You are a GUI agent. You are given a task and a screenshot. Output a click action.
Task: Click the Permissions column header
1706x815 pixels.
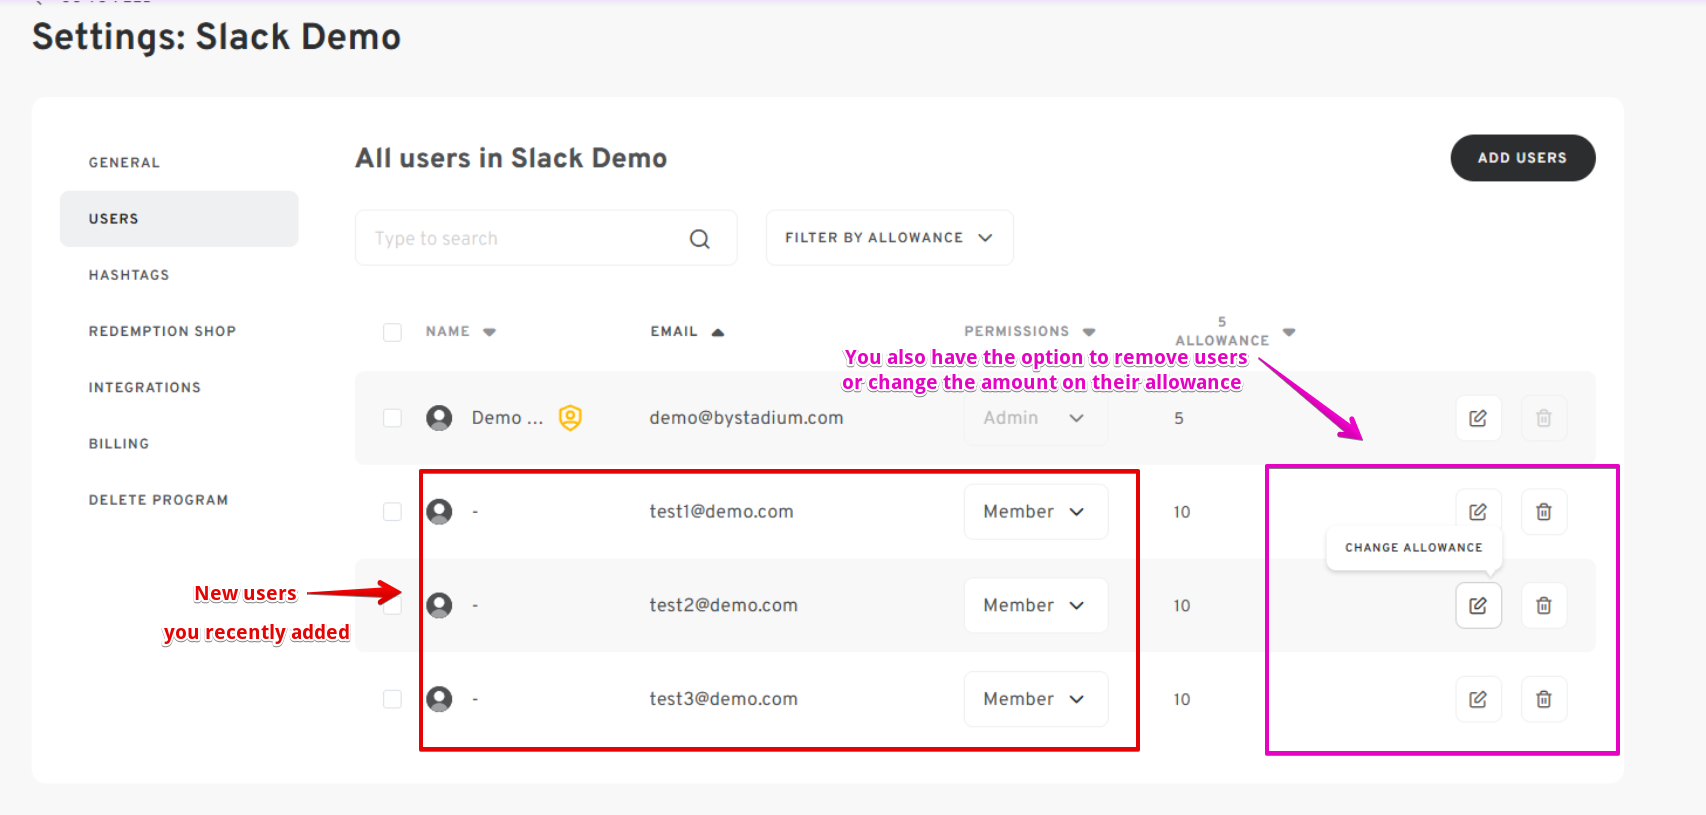coord(1016,332)
